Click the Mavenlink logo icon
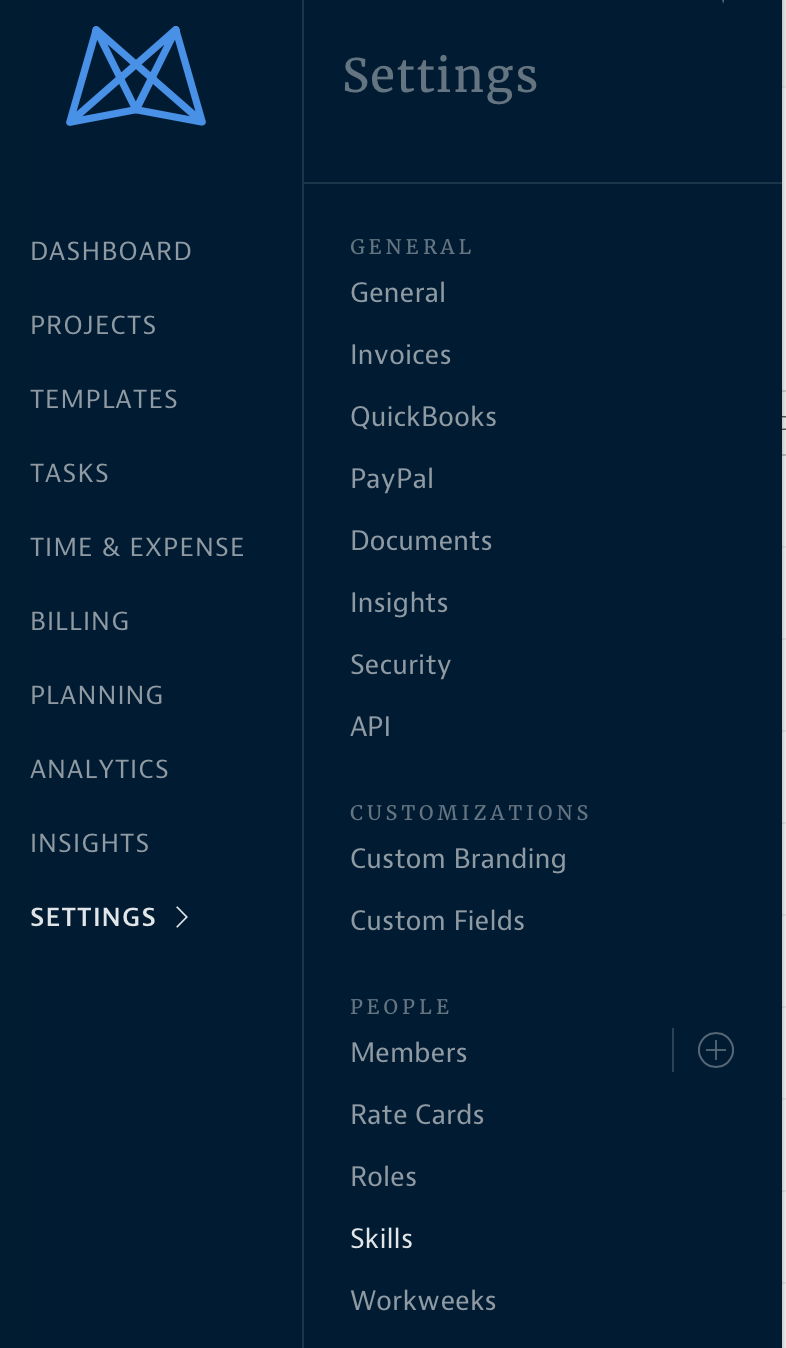 [x=136, y=77]
